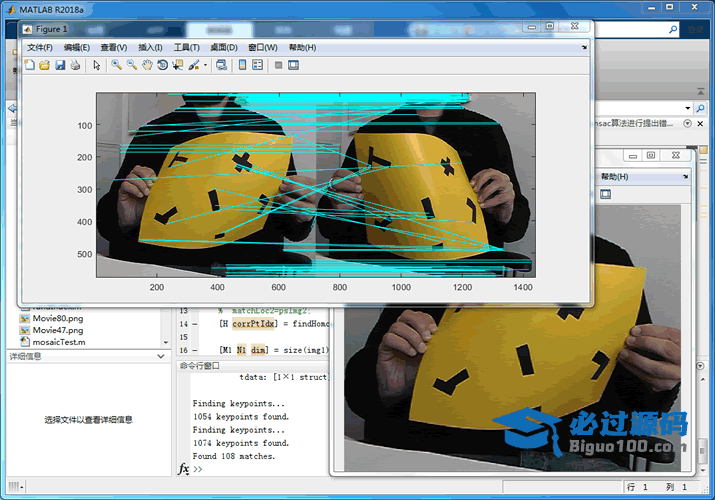Toggle Insert Colorbar in figure toolbar

point(242,65)
